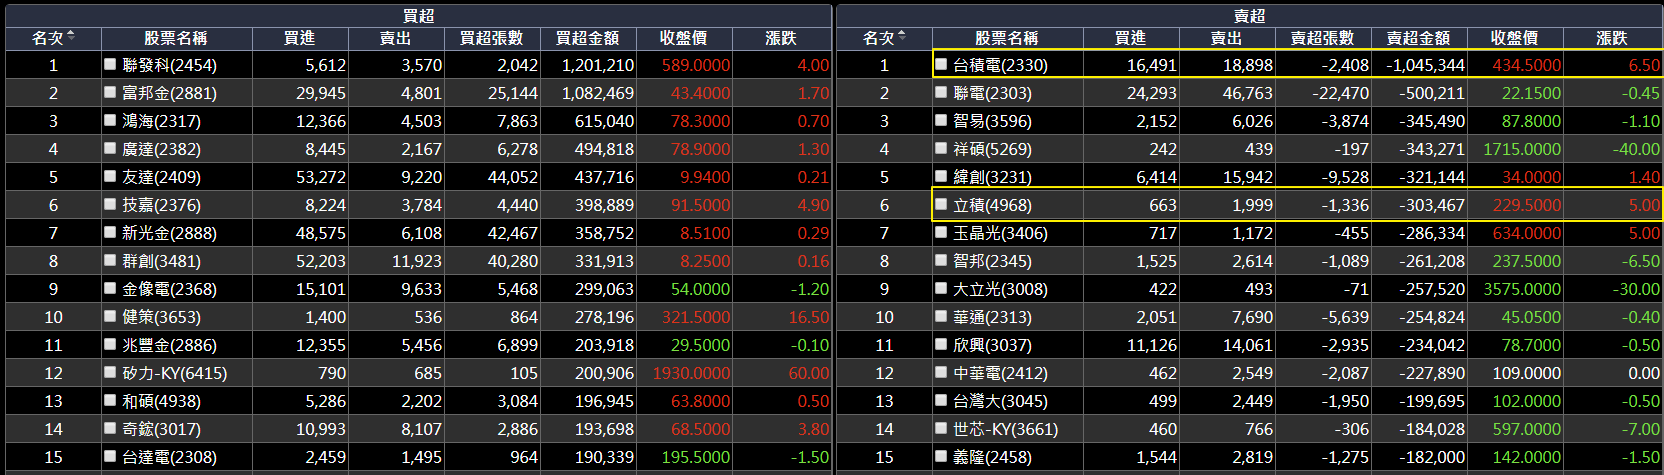Tick the checkbox for 富邦金(2881)
The width and height of the screenshot is (1664, 475).
click(x=110, y=92)
